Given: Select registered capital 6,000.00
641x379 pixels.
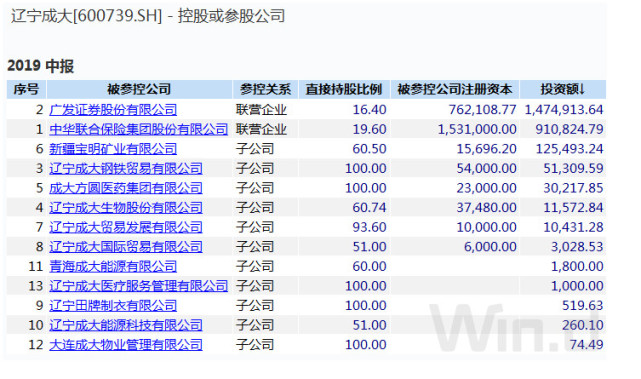Looking at the screenshot, I should point(490,247).
